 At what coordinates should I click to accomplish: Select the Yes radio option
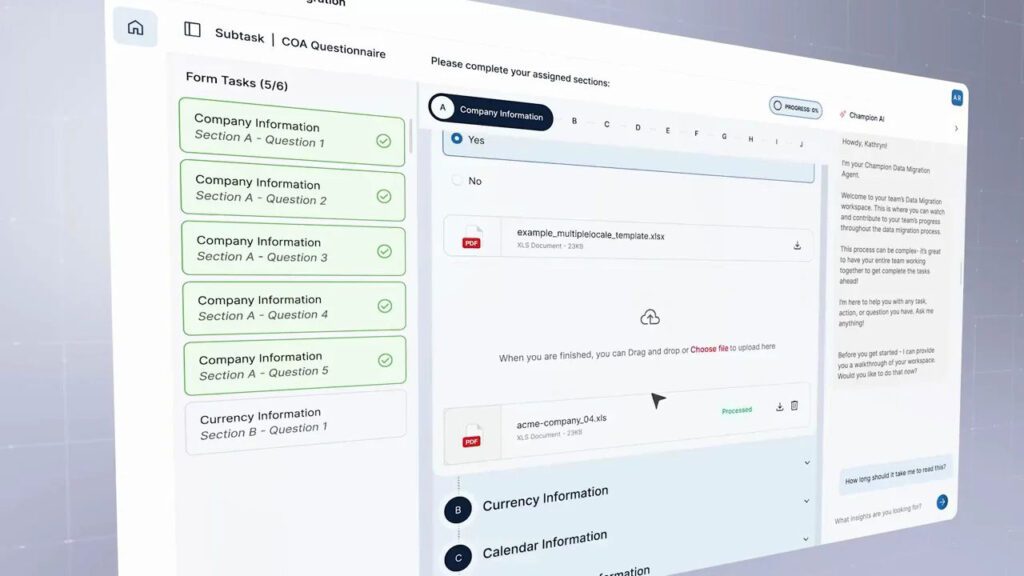(x=457, y=139)
